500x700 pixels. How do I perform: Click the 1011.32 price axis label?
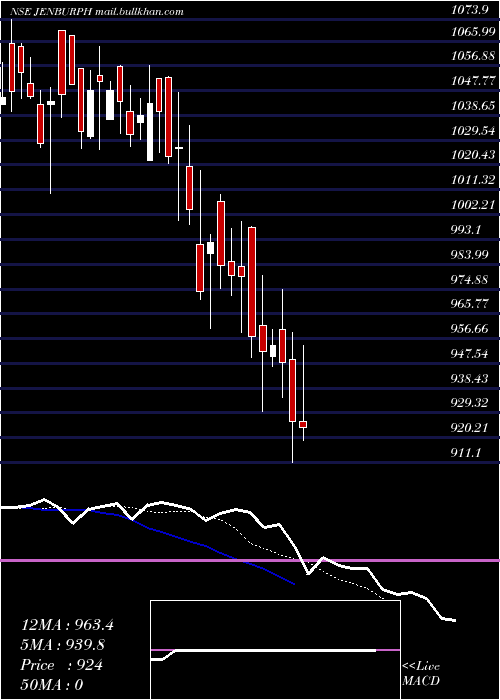[473, 180]
